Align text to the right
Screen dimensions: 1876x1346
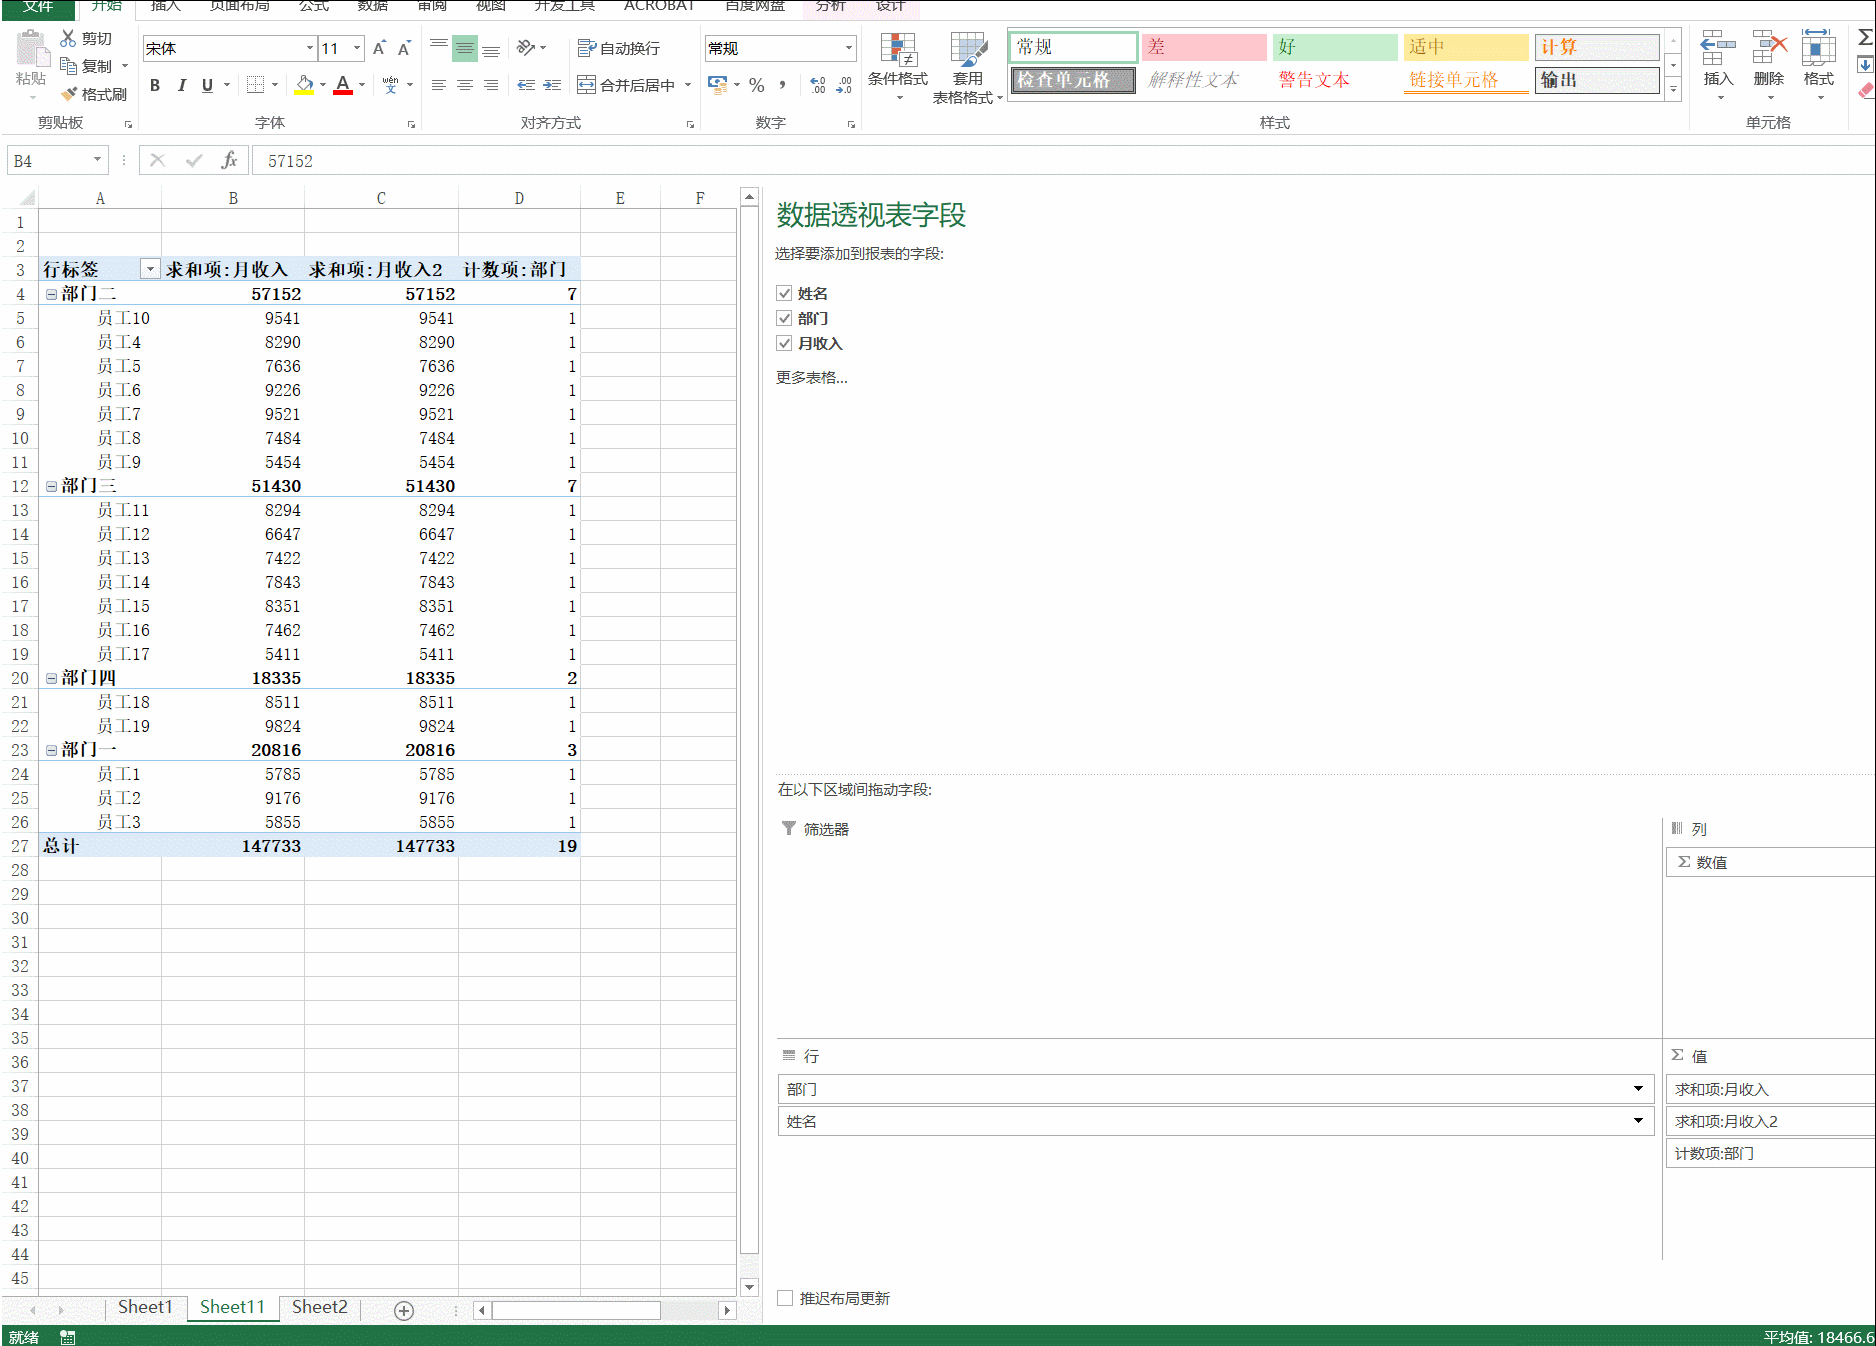[491, 85]
